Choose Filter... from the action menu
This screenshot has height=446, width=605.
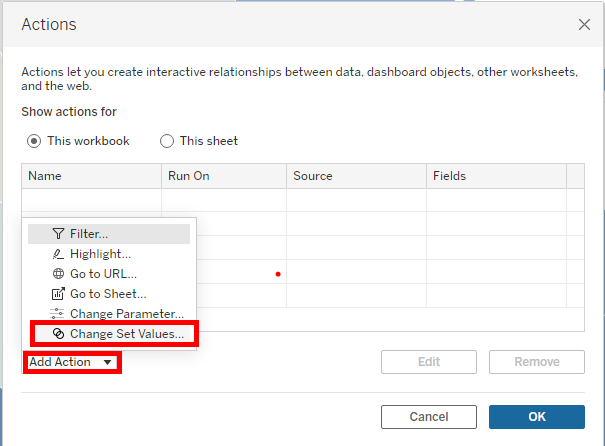pyautogui.click(x=109, y=234)
